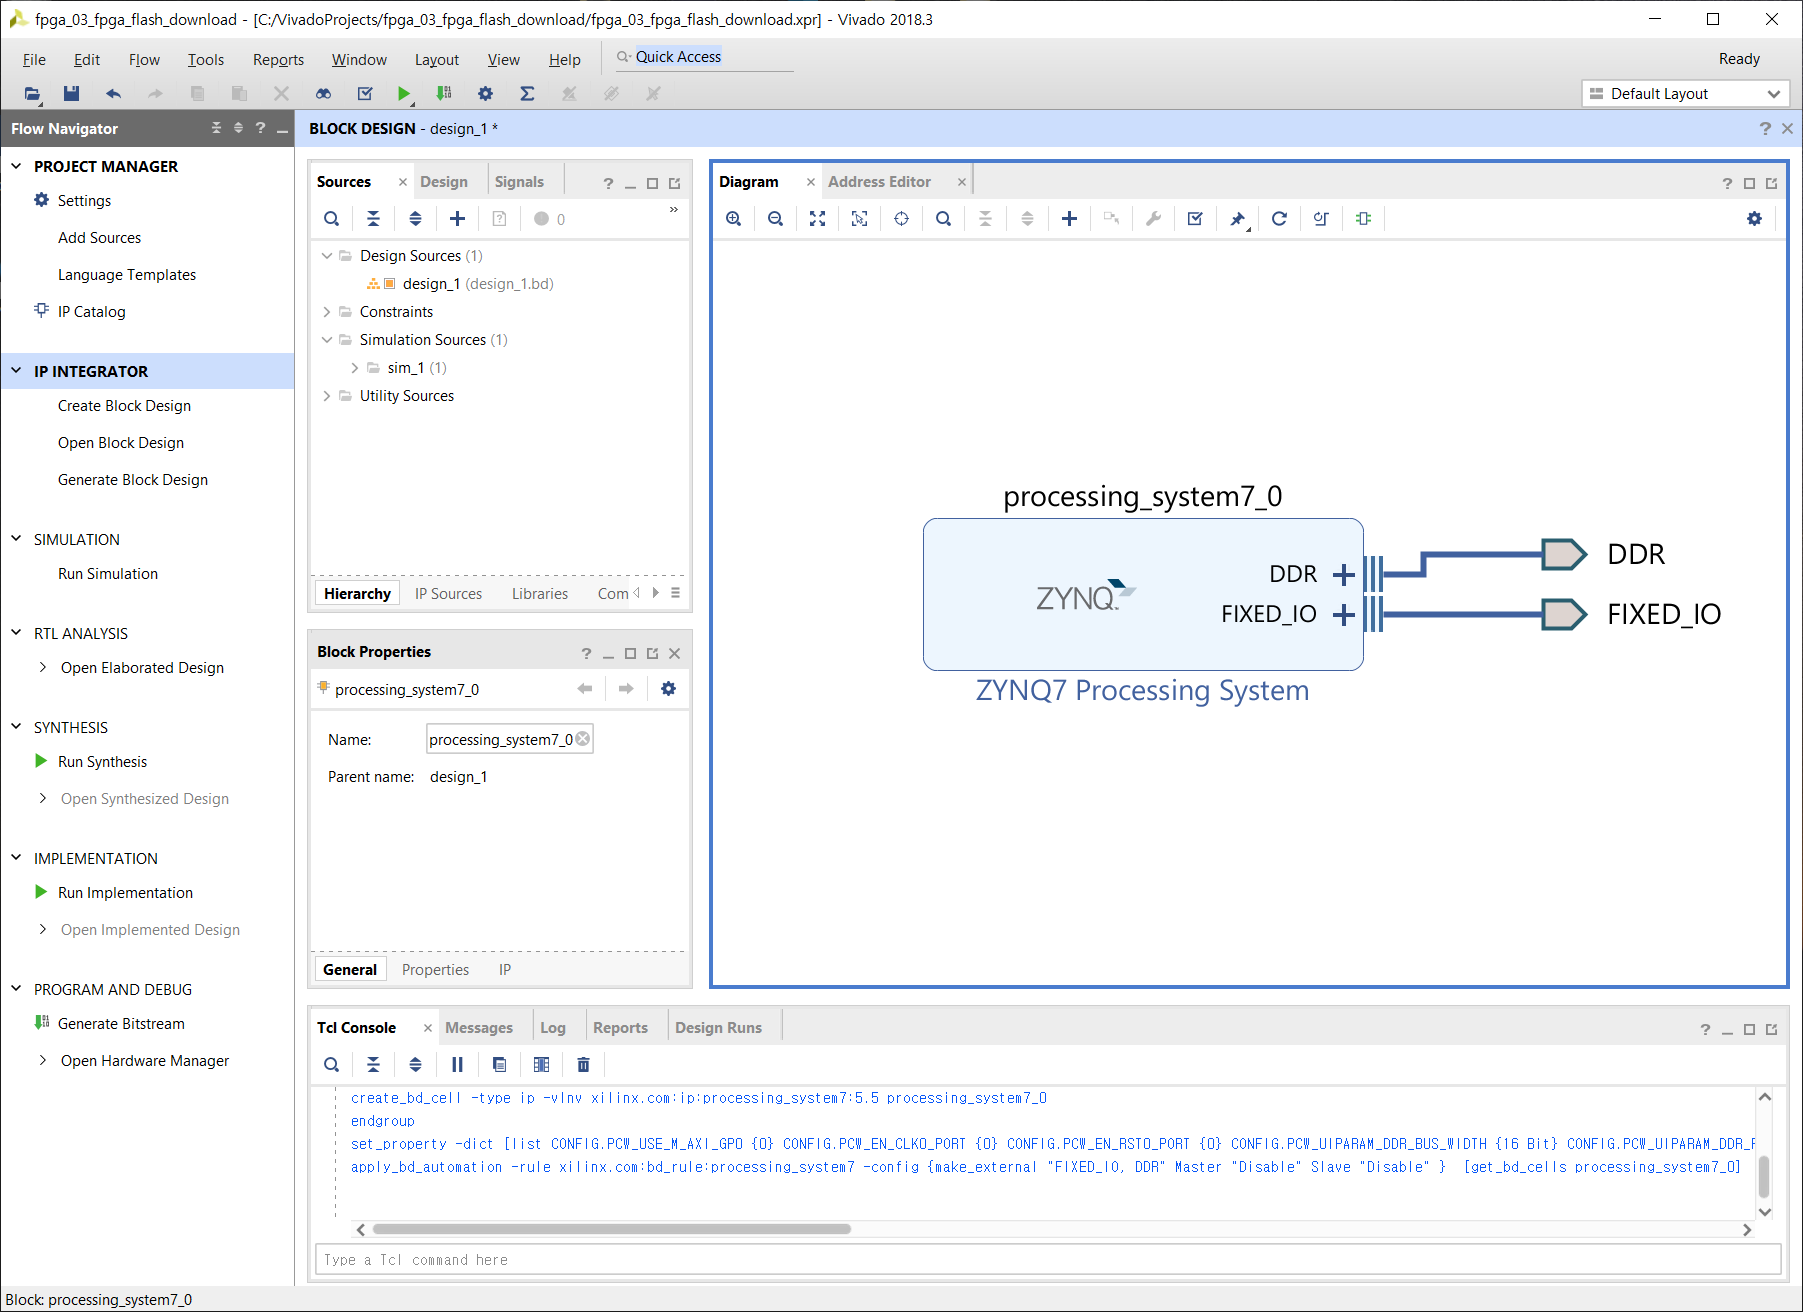
Task: Open the Flow menu
Action: coord(144,60)
